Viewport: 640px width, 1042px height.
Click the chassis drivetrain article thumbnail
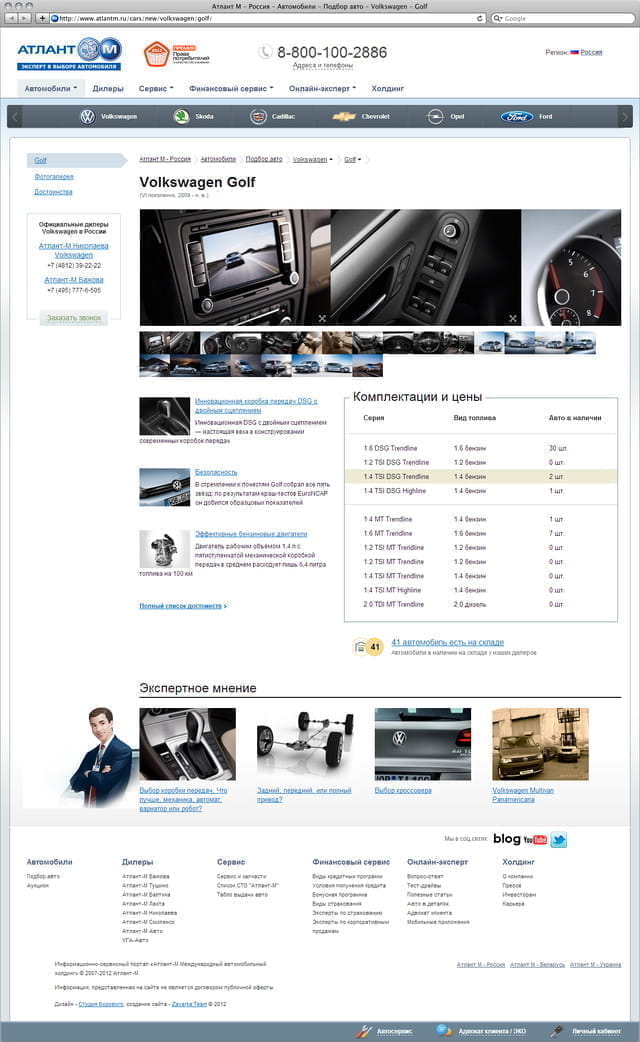pyautogui.click(x=305, y=744)
